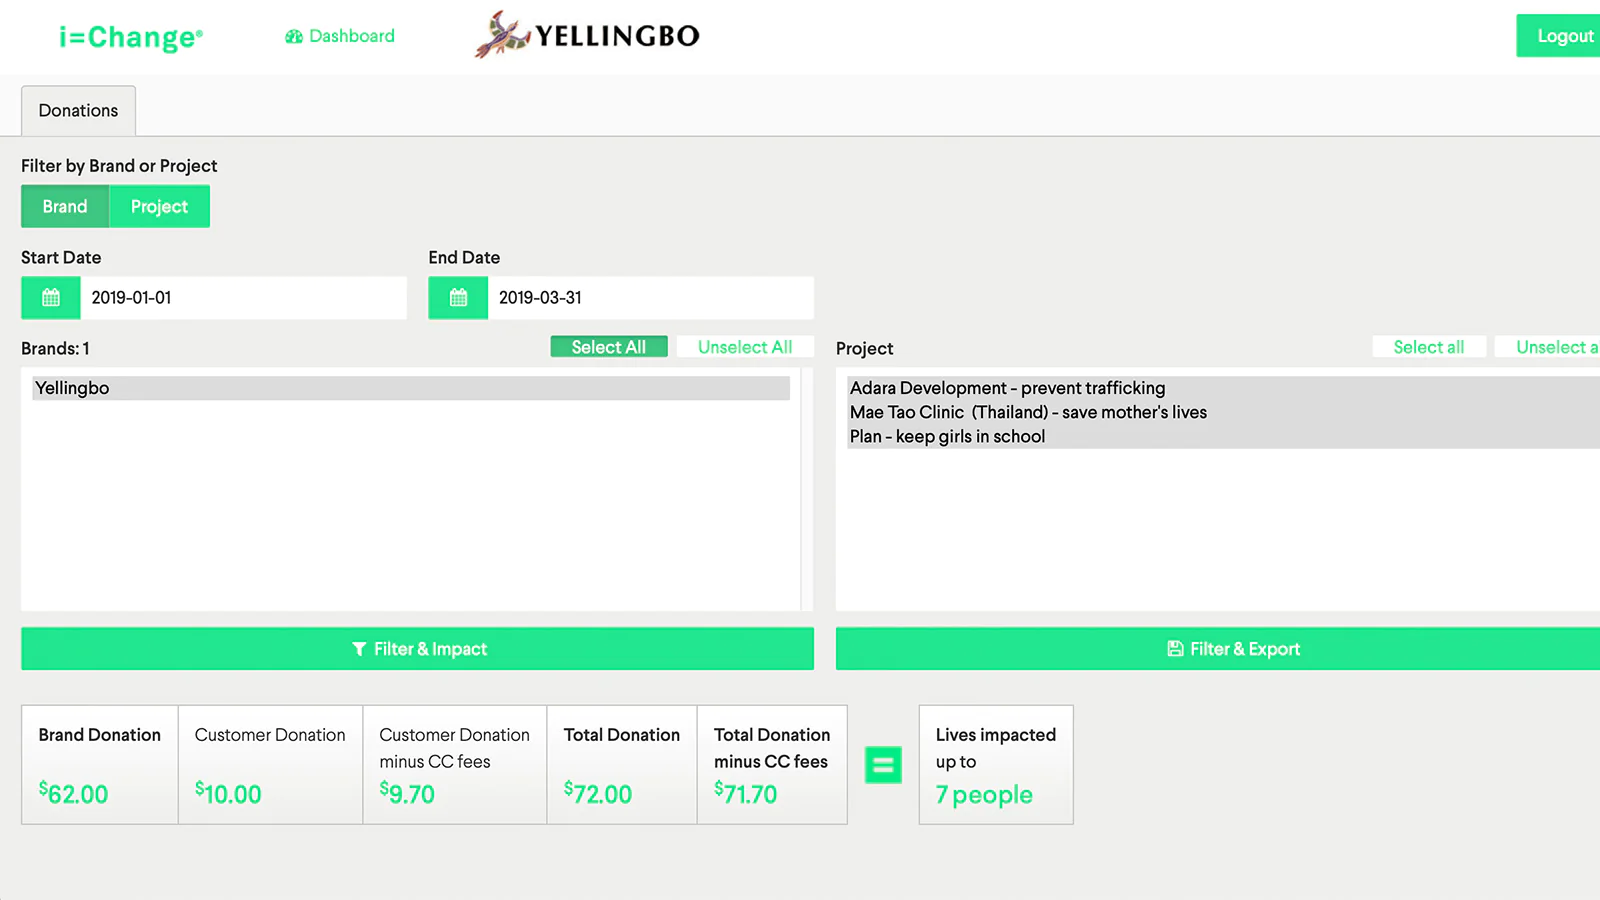
Task: Select Plan - keep girls in school
Action: pos(1224,436)
